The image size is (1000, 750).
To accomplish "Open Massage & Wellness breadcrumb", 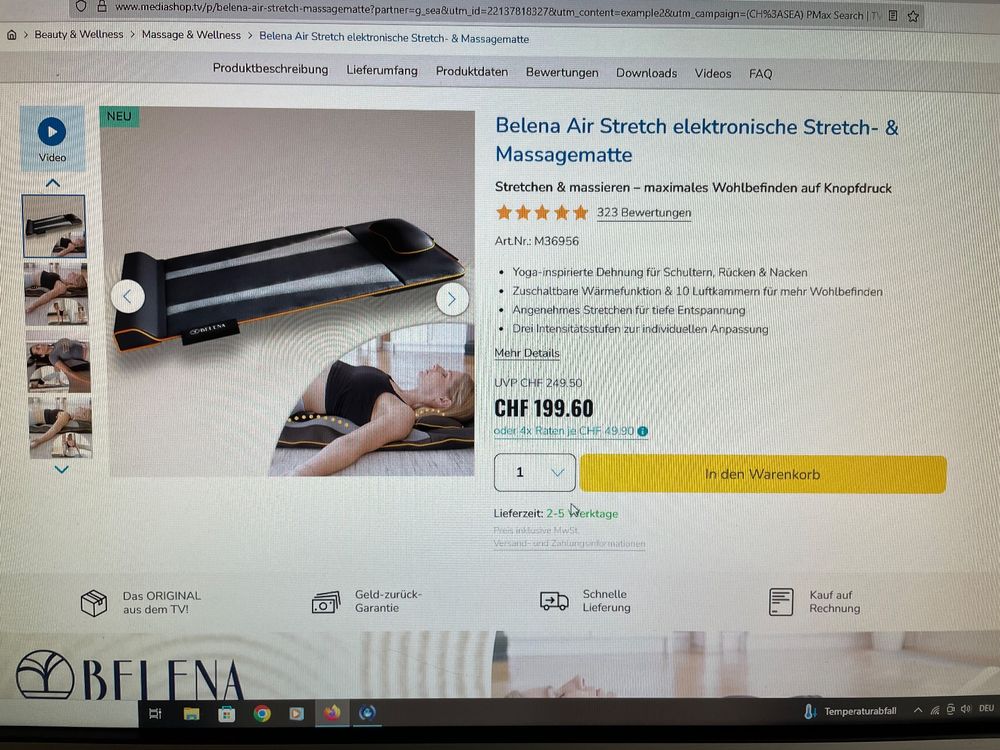I will pos(191,35).
